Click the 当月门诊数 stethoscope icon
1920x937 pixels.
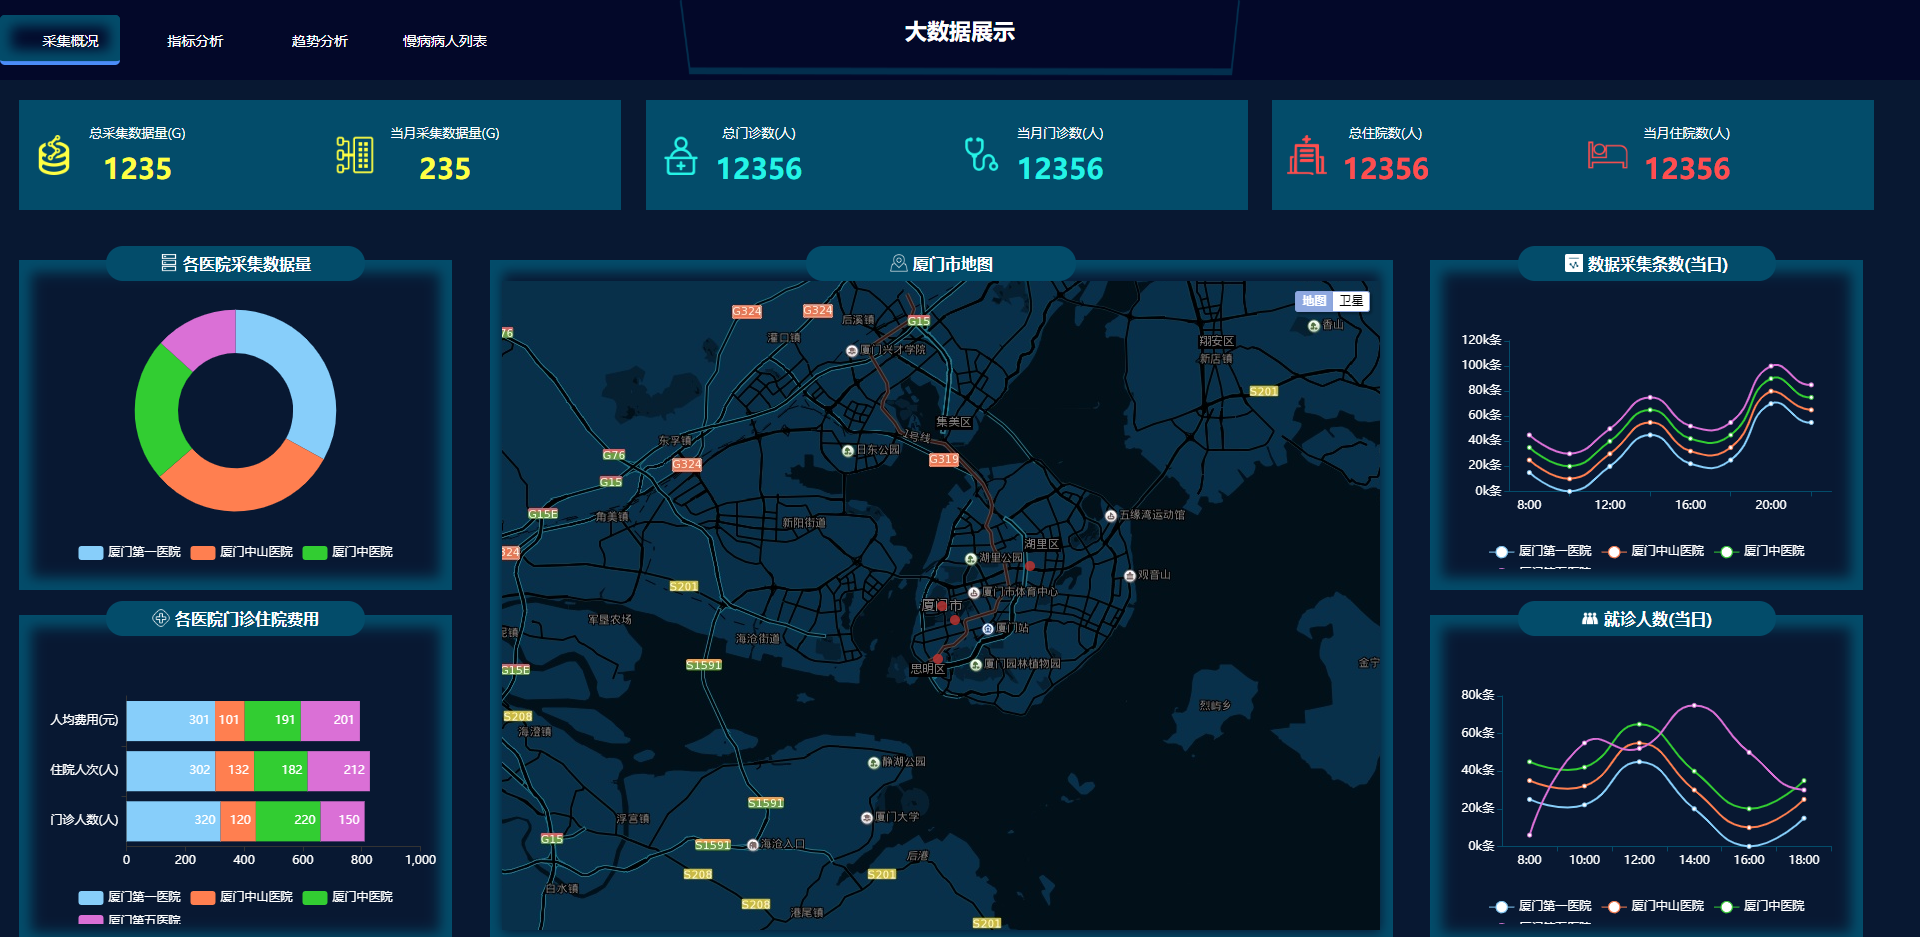tap(981, 155)
